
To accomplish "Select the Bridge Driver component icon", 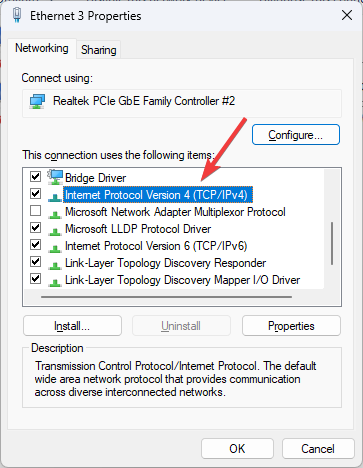I will click(55, 177).
